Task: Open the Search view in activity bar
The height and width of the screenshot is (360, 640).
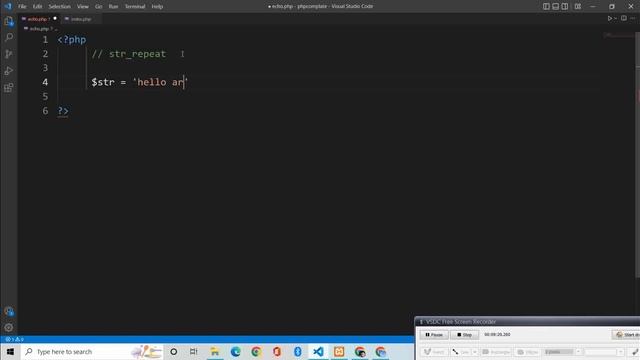Action: coord(9,38)
